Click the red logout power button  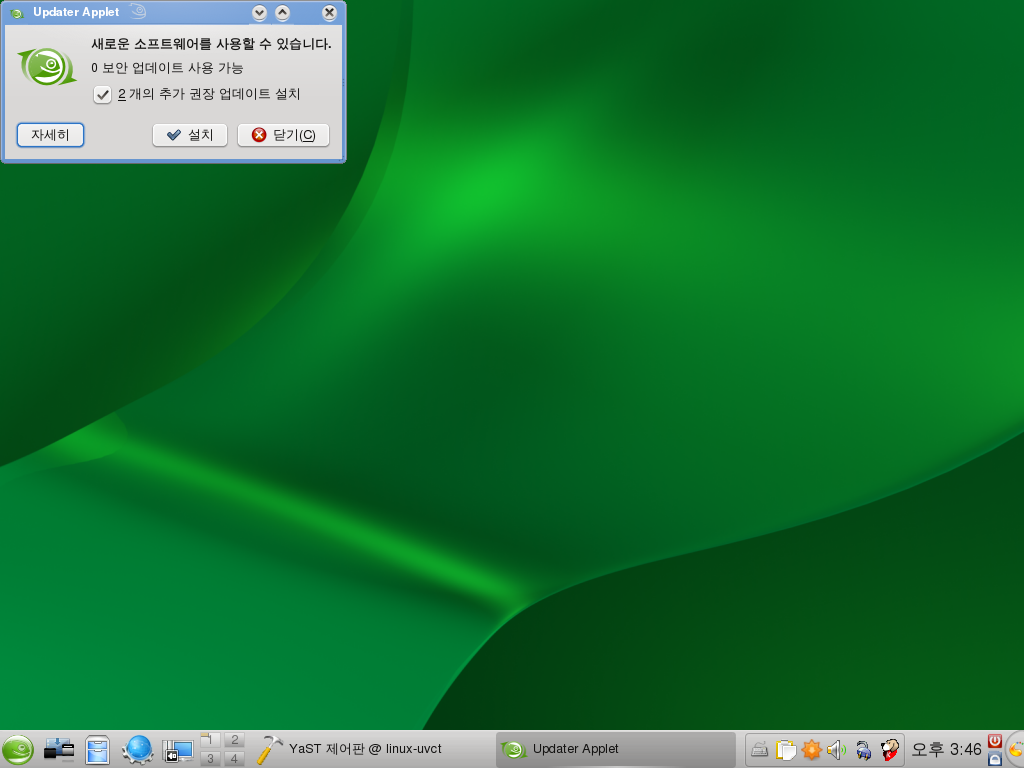pyautogui.click(x=995, y=741)
